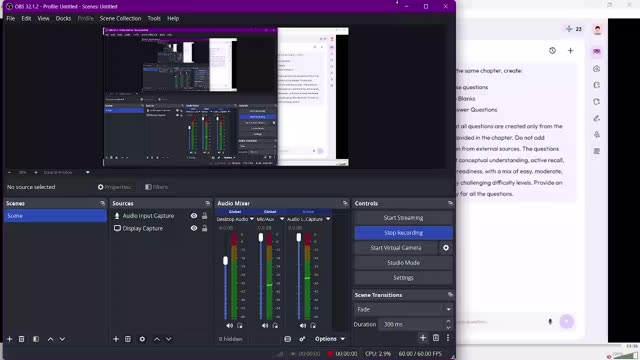
Task: Open the Edit menu
Action: point(26,18)
